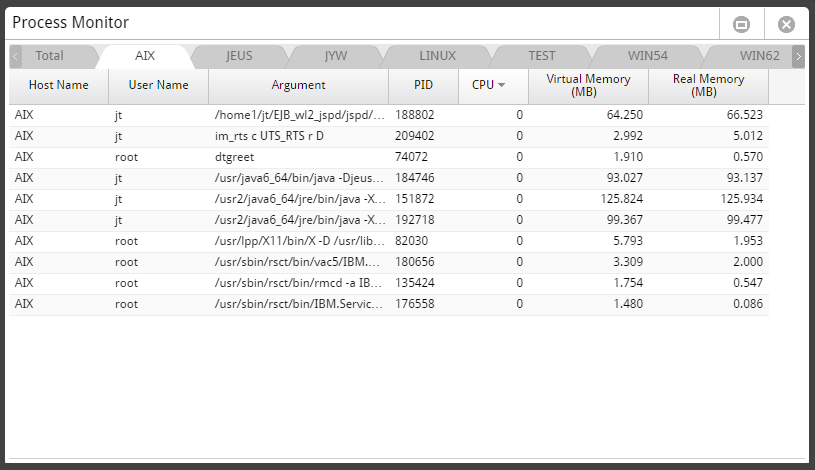This screenshot has height=470, width=815.
Task: Click real memory value 99.477
Action: (745, 220)
